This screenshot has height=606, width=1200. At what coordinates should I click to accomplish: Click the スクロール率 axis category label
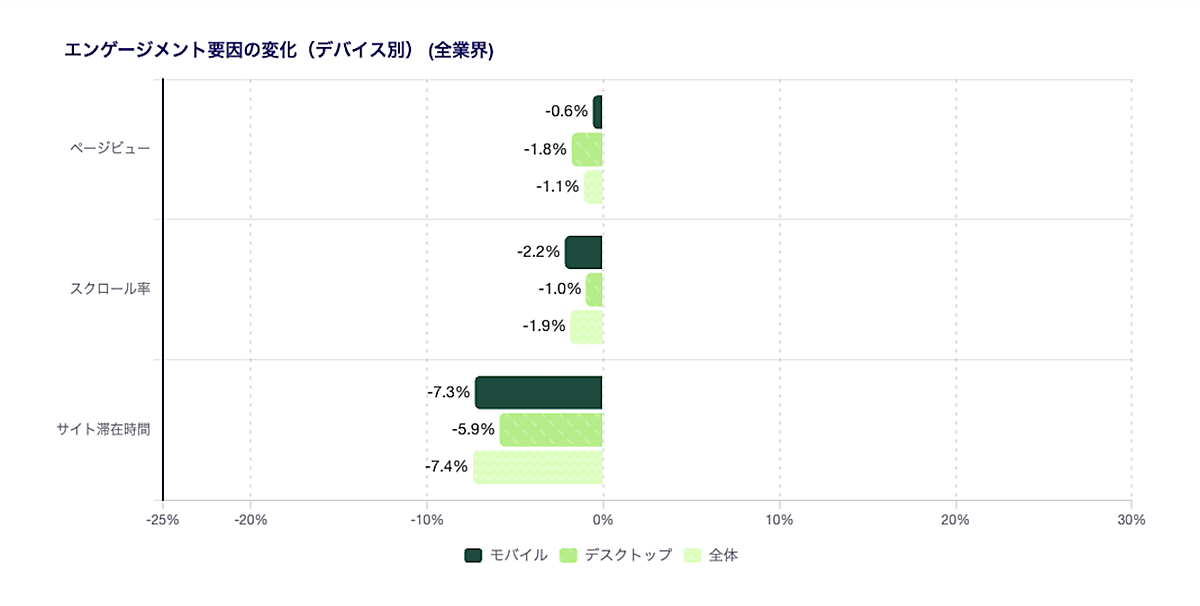pos(110,289)
